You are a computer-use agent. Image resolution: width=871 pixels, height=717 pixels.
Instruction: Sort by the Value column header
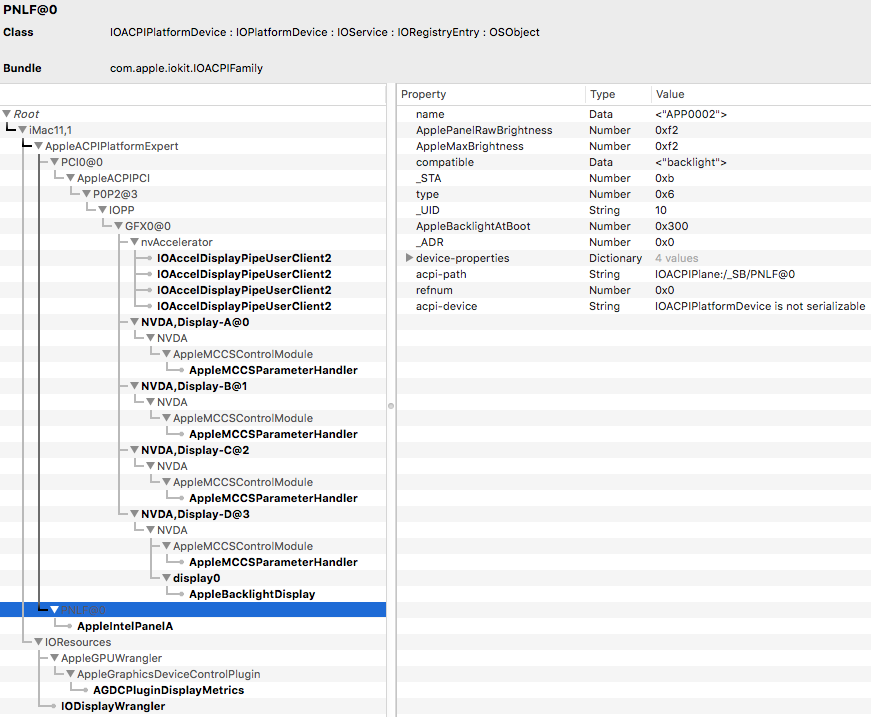761,94
